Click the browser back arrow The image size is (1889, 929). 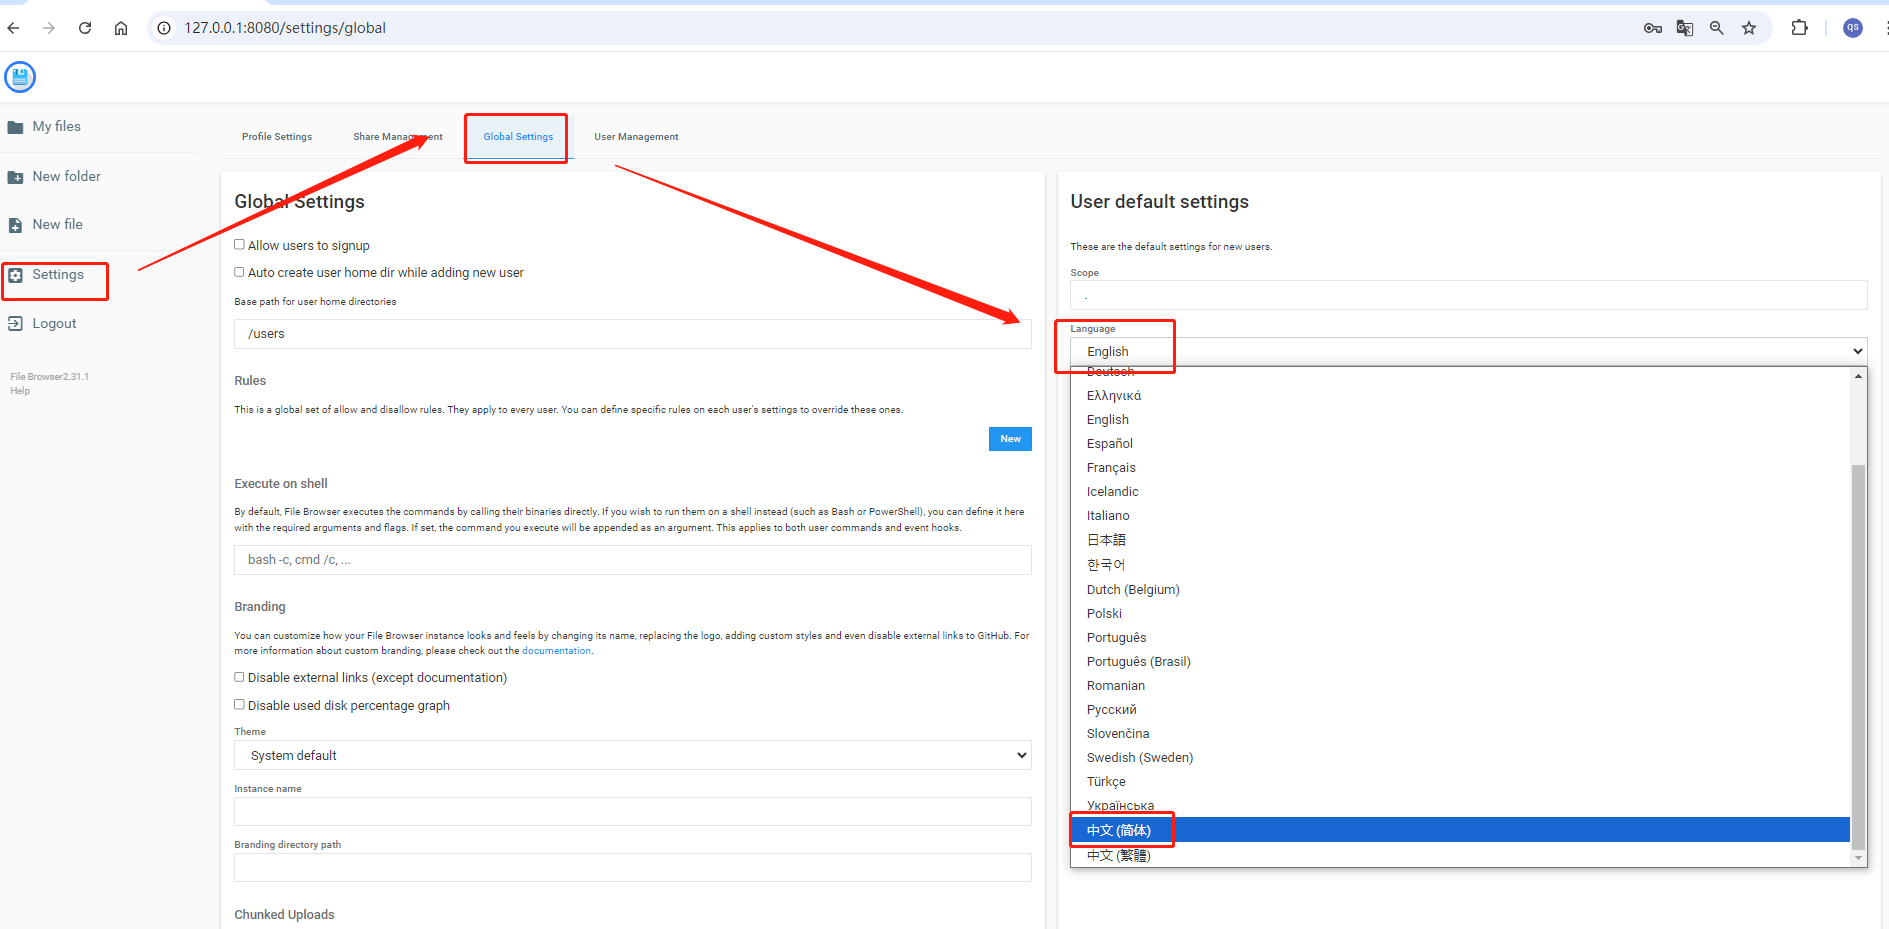pyautogui.click(x=13, y=28)
